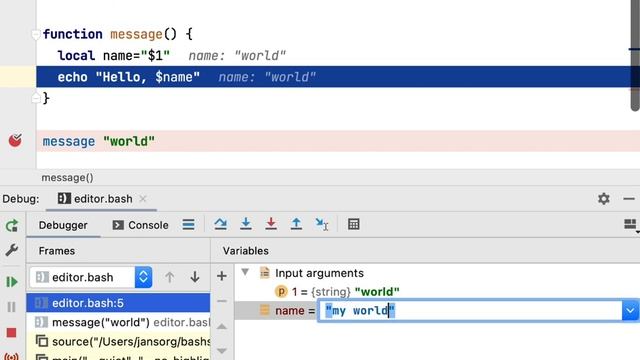The width and height of the screenshot is (640, 360).
Task: Click in the name value edit field
Action: (470, 311)
